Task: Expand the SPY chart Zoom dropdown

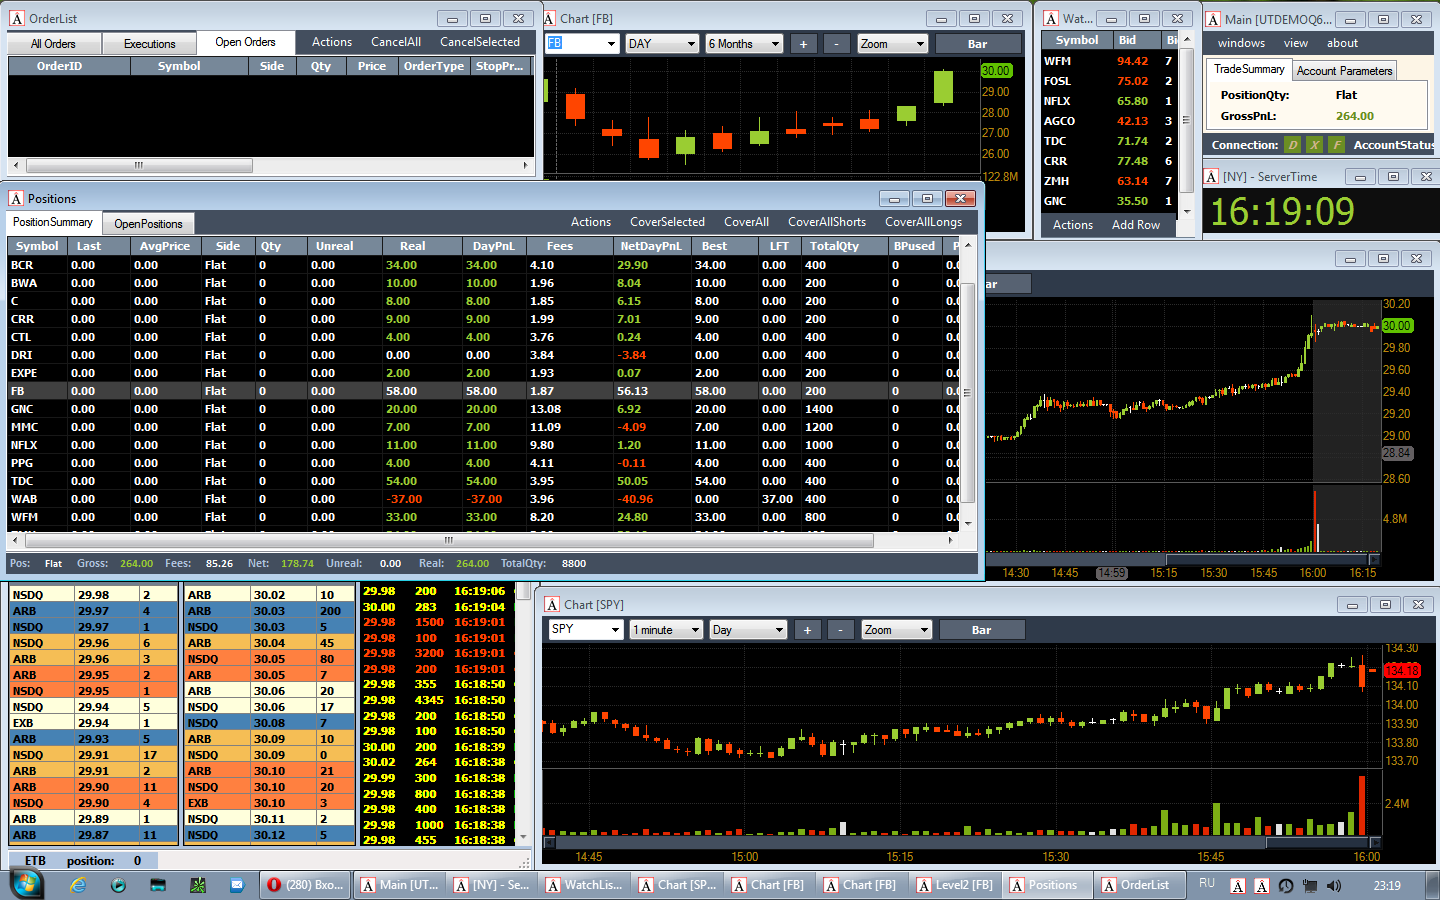Action: (x=897, y=630)
